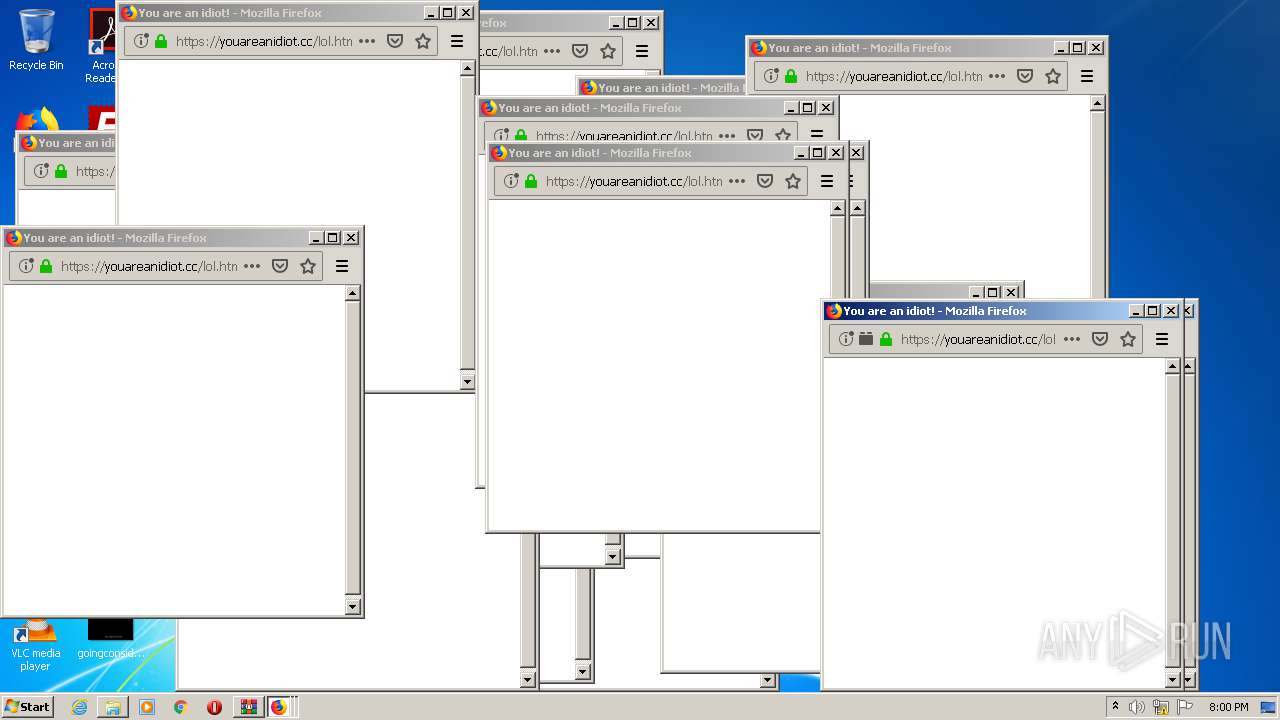Open the hamburger menu in the top-center background window
1280x720 pixels.
(x=642, y=51)
